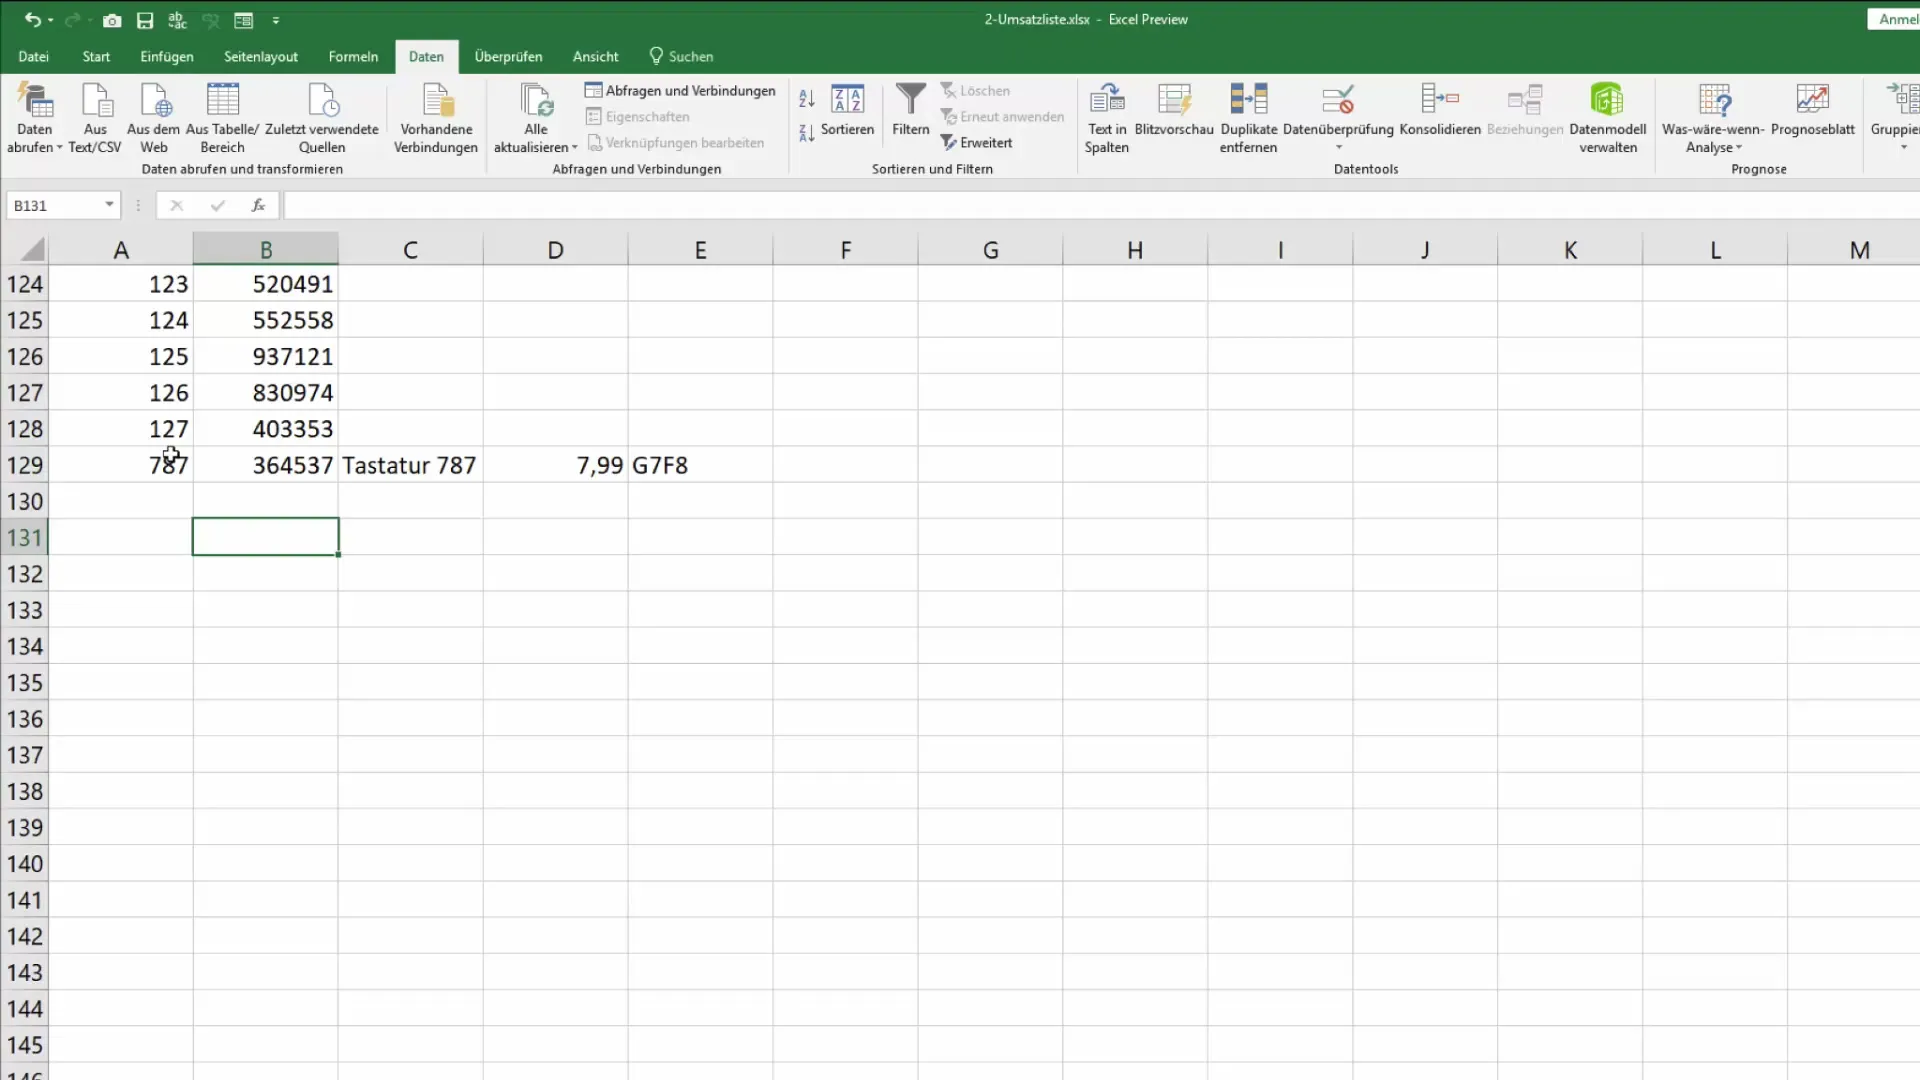The width and height of the screenshot is (1920, 1080).
Task: Click Abfragen und Verbindungen button
Action: pyautogui.click(x=680, y=91)
